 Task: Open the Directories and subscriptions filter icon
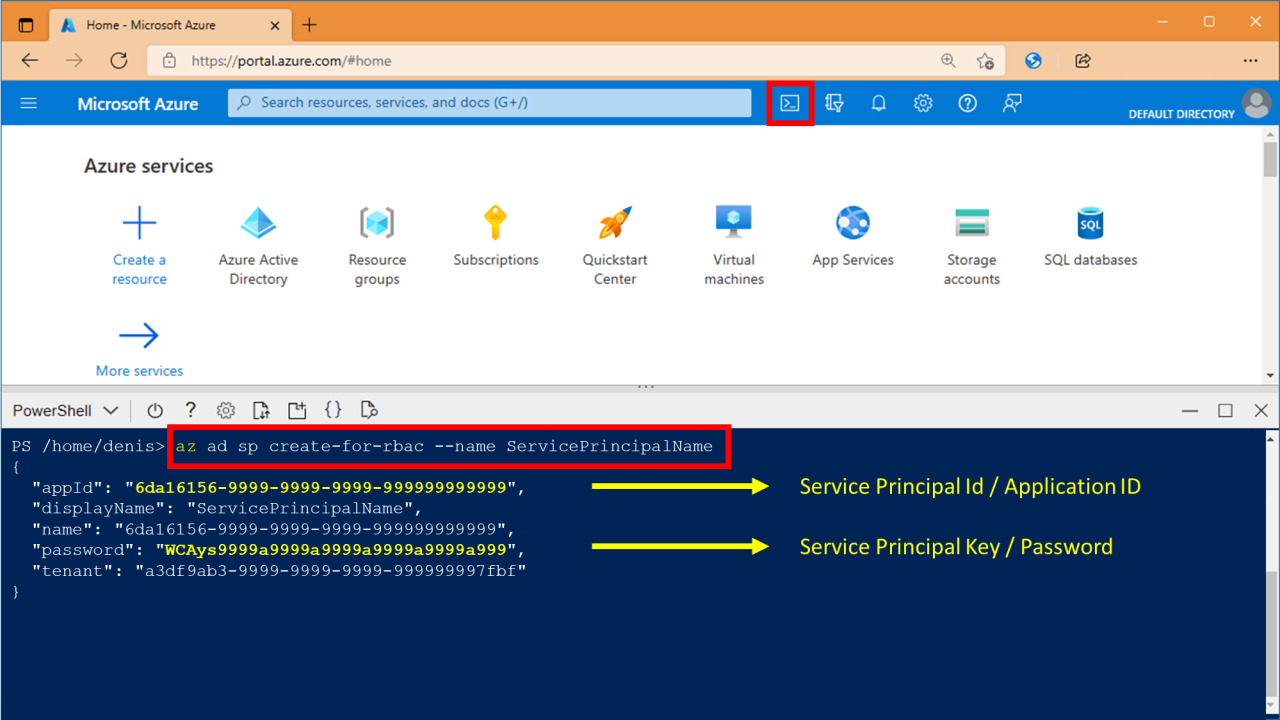point(834,103)
